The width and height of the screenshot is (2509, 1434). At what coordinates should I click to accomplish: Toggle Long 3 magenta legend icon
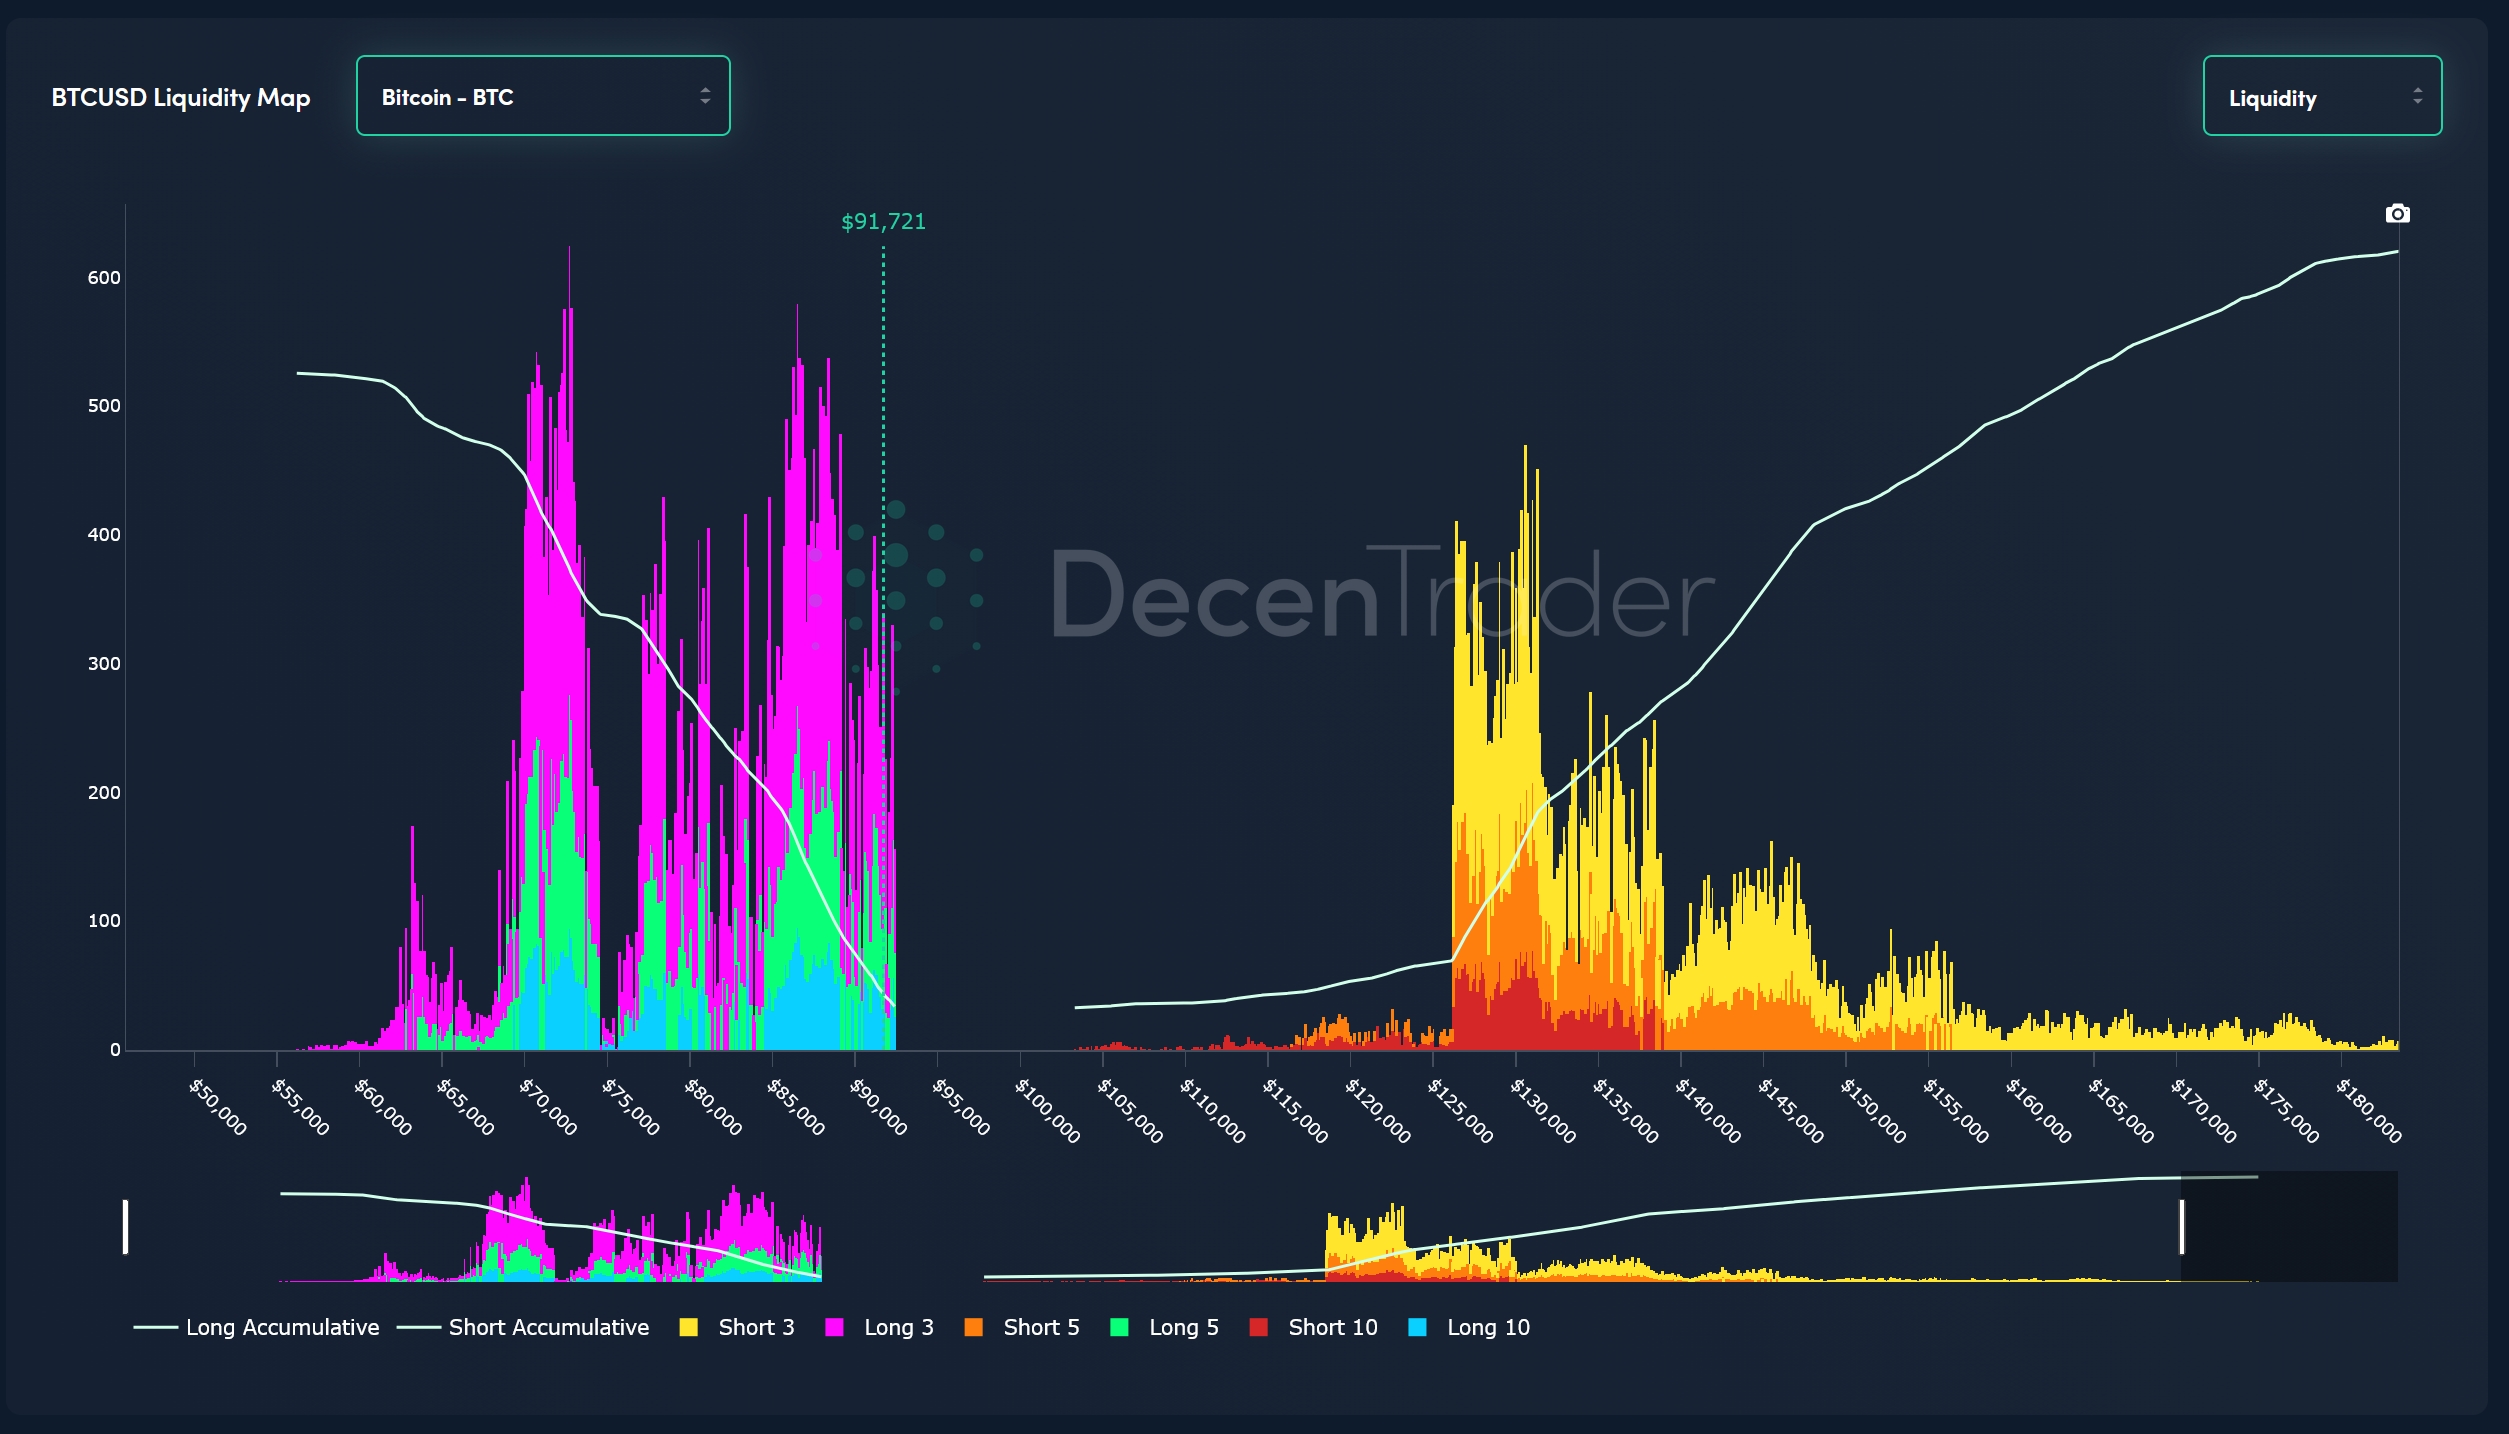point(834,1327)
